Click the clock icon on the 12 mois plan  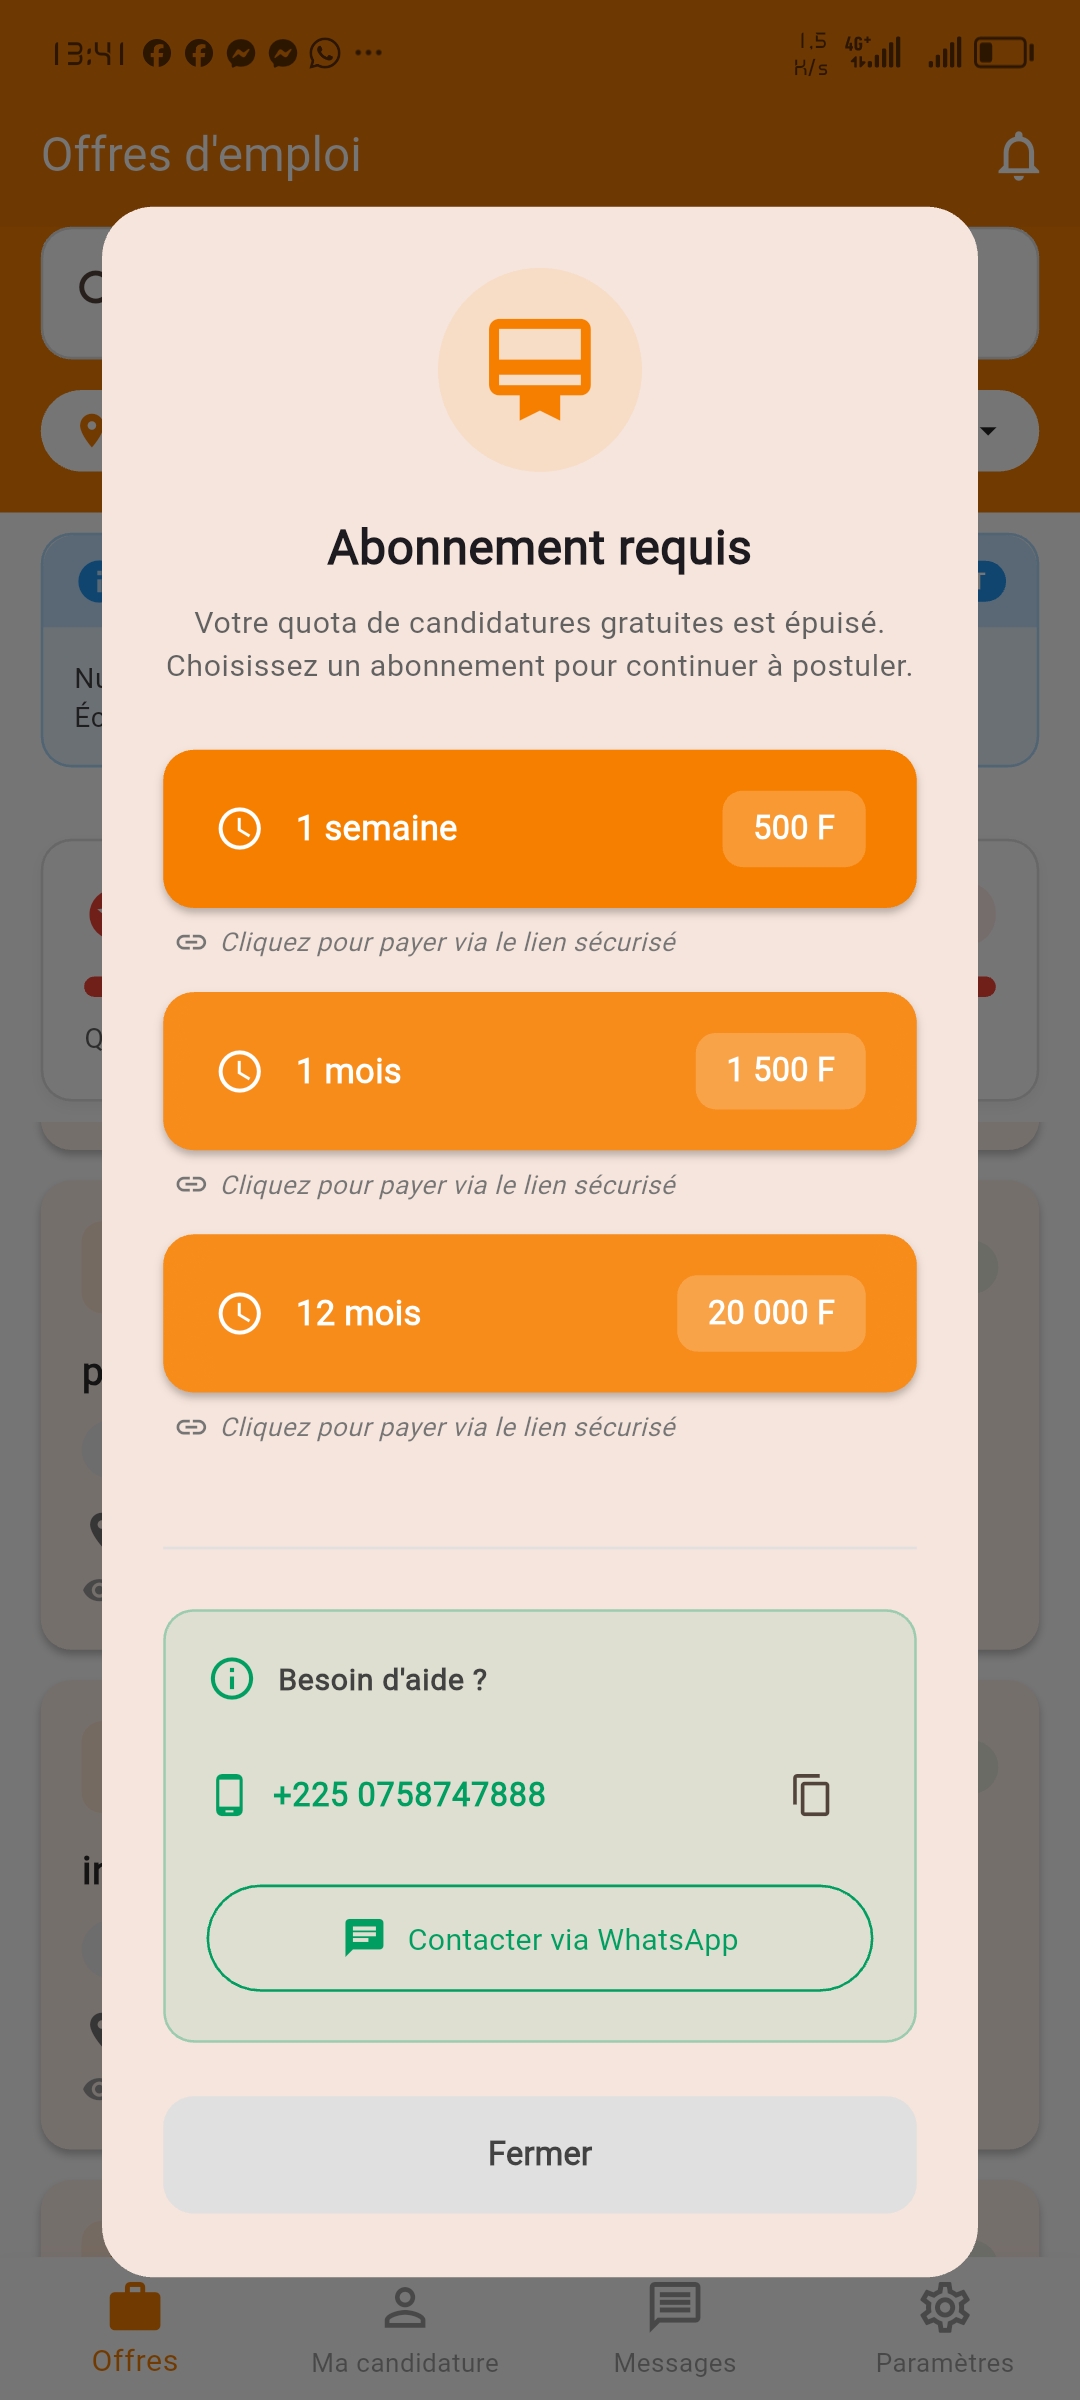(239, 1313)
